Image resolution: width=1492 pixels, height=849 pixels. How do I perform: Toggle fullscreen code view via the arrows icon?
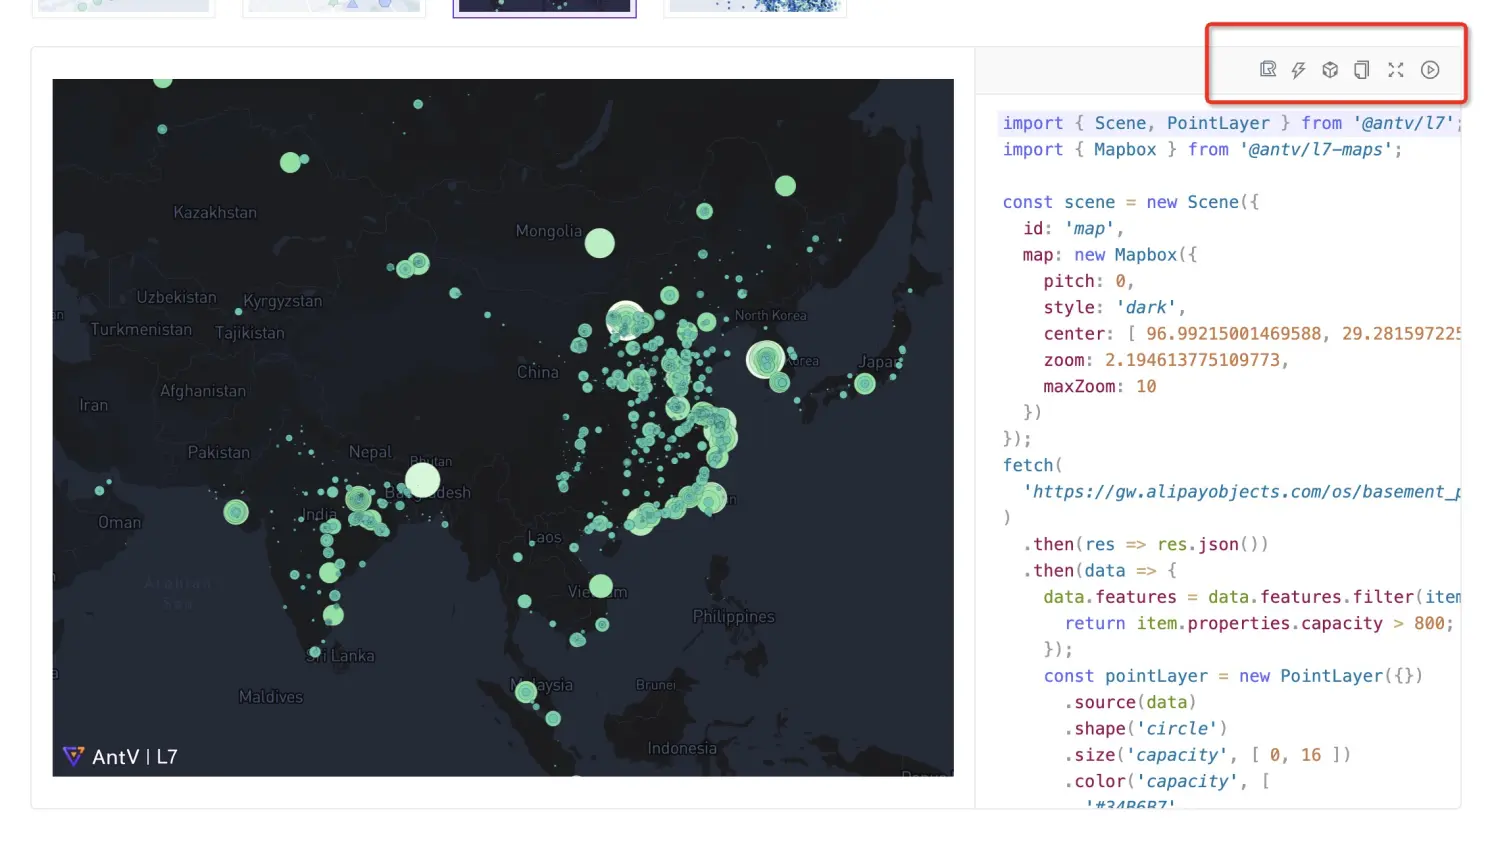click(1396, 70)
